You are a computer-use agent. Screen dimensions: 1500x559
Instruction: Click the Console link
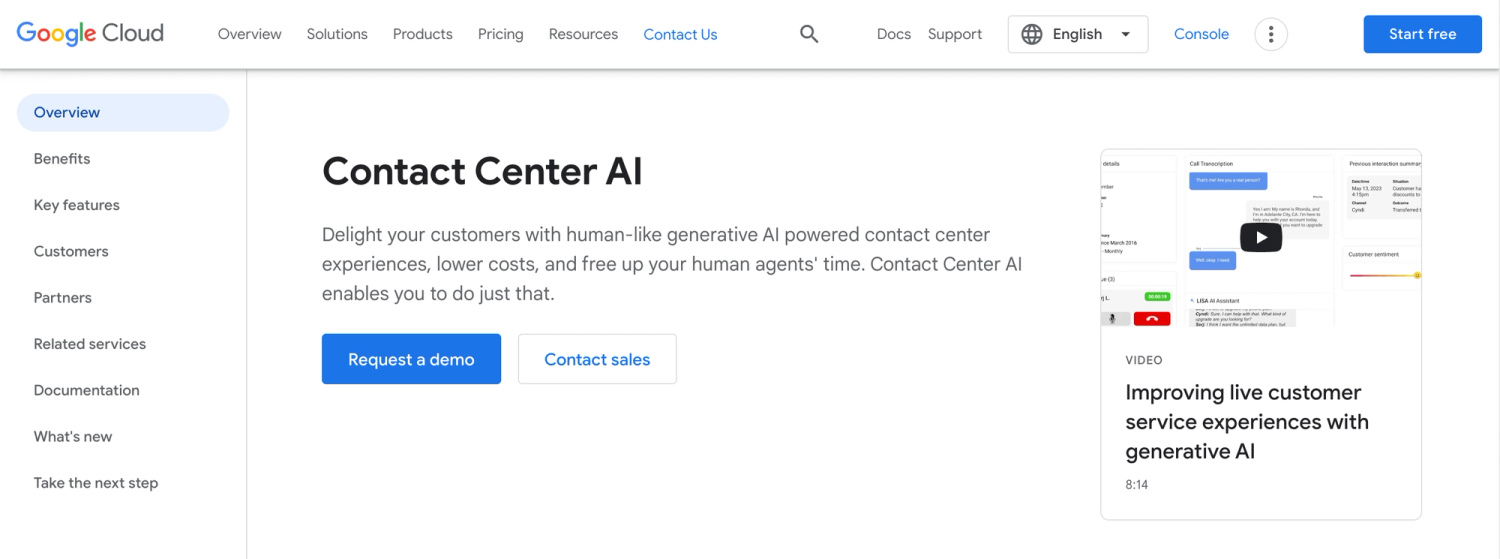pyautogui.click(x=1201, y=34)
